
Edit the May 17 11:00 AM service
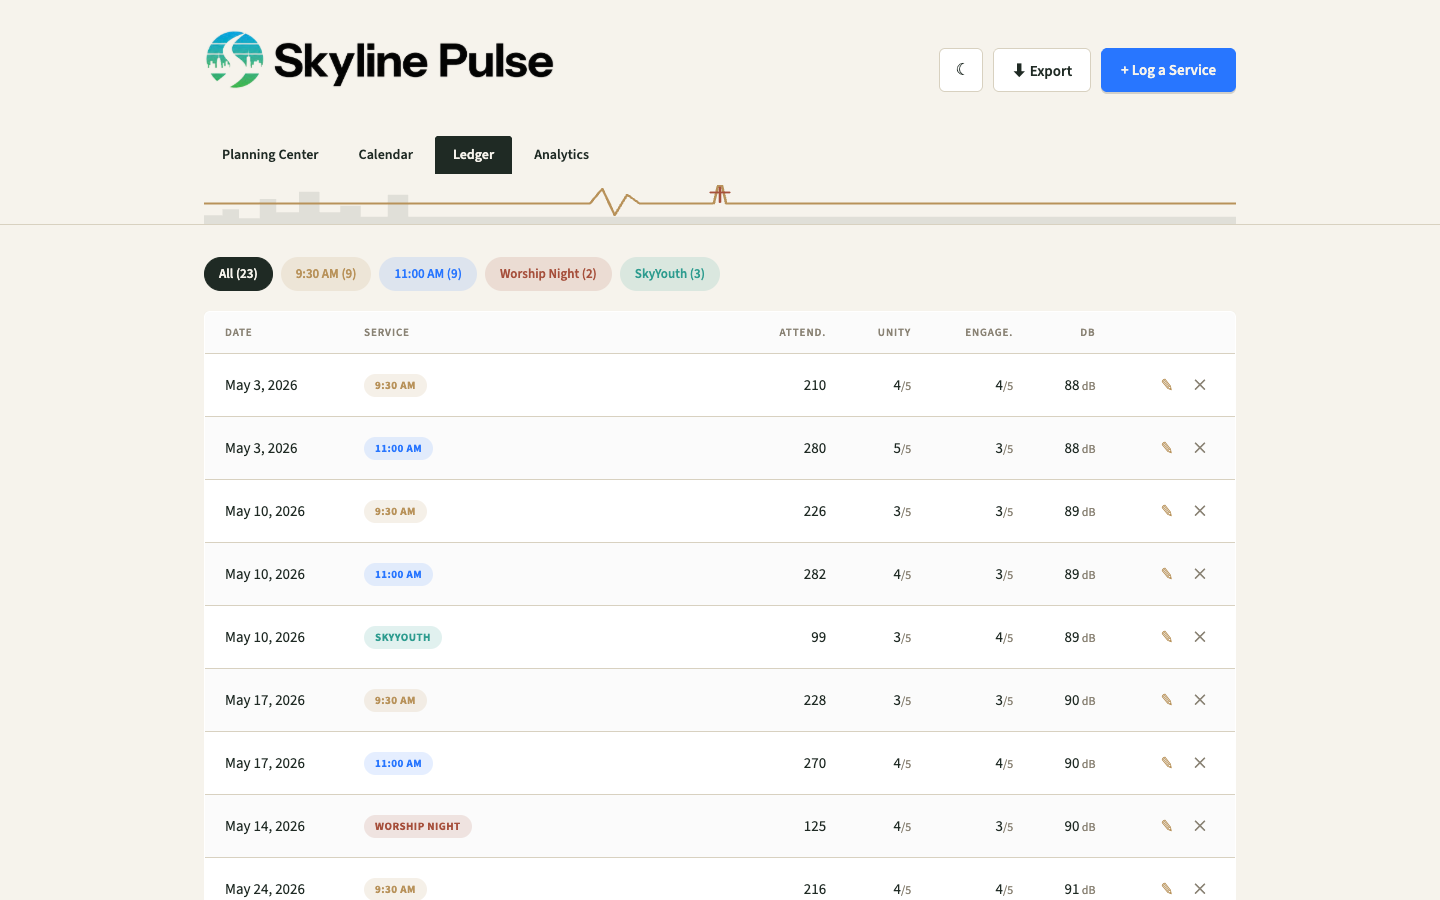point(1167,763)
